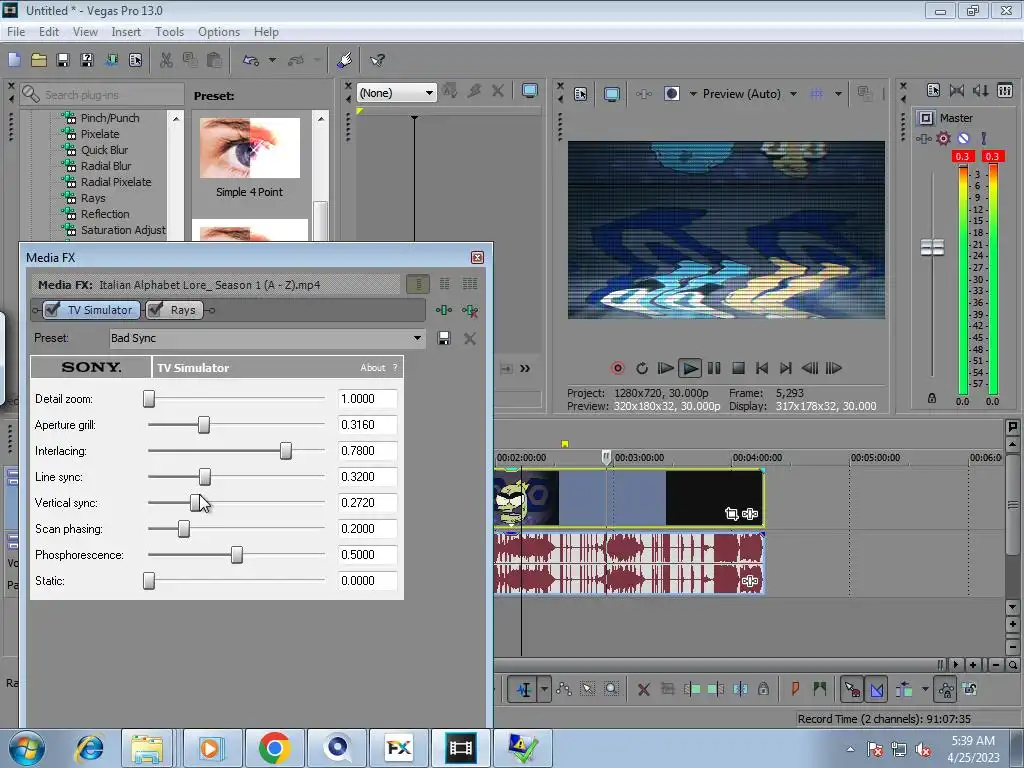Click the Delete X icon in the timeline toolbar

(644, 689)
